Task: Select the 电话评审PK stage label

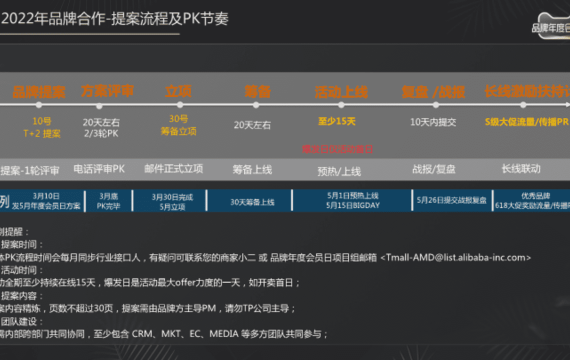Action: tap(99, 169)
